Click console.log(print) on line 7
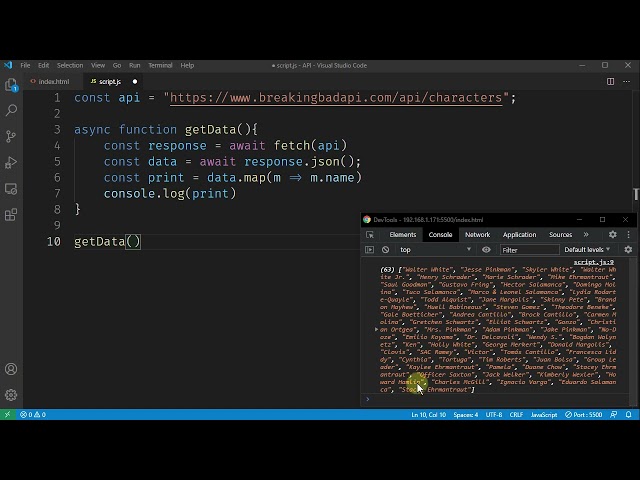This screenshot has height=480, width=640. [x=170, y=193]
